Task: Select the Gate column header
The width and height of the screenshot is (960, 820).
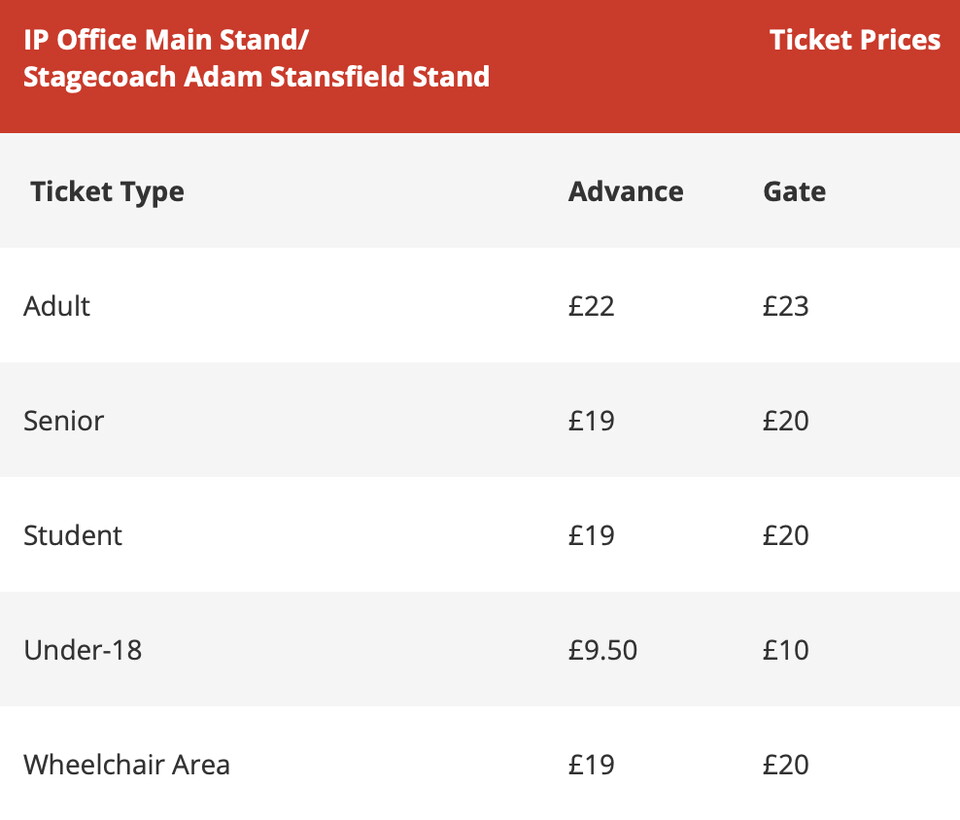Action: pyautogui.click(x=794, y=191)
